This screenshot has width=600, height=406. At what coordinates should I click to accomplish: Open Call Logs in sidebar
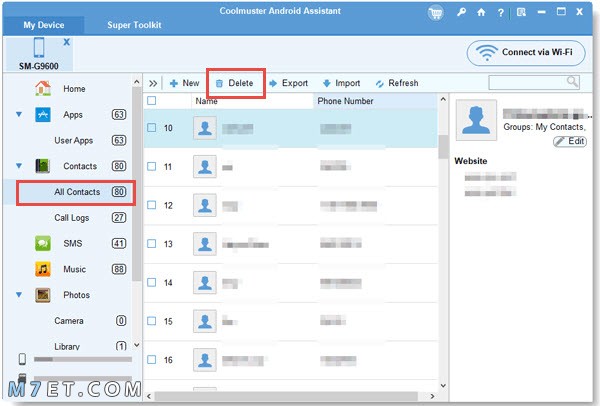72,218
